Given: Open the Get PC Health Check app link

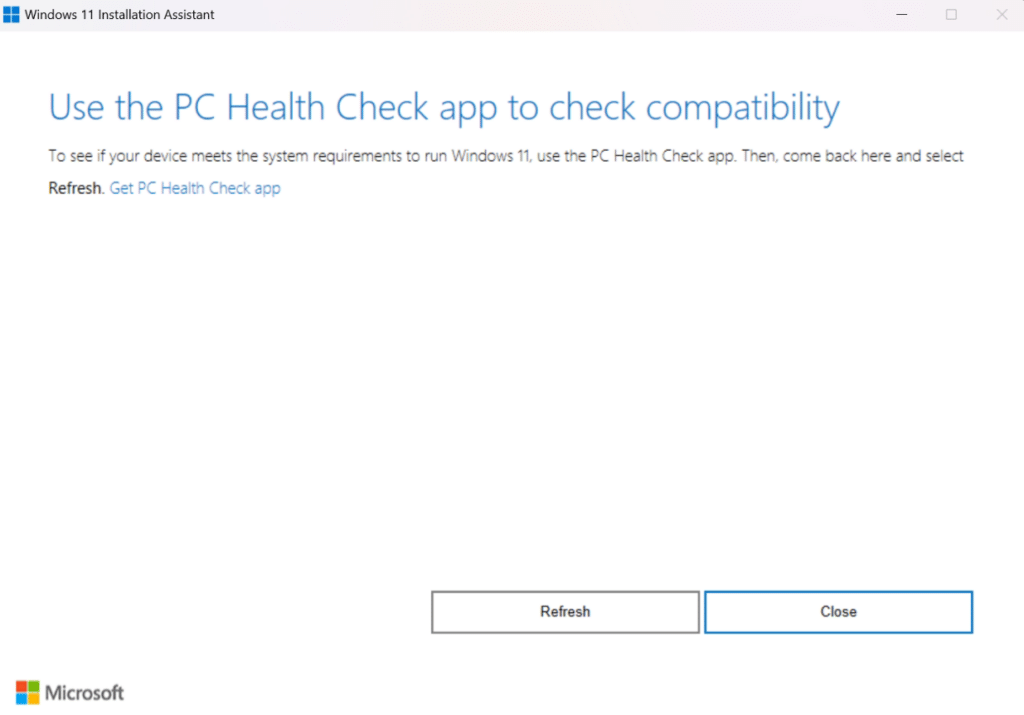Looking at the screenshot, I should point(195,188).
